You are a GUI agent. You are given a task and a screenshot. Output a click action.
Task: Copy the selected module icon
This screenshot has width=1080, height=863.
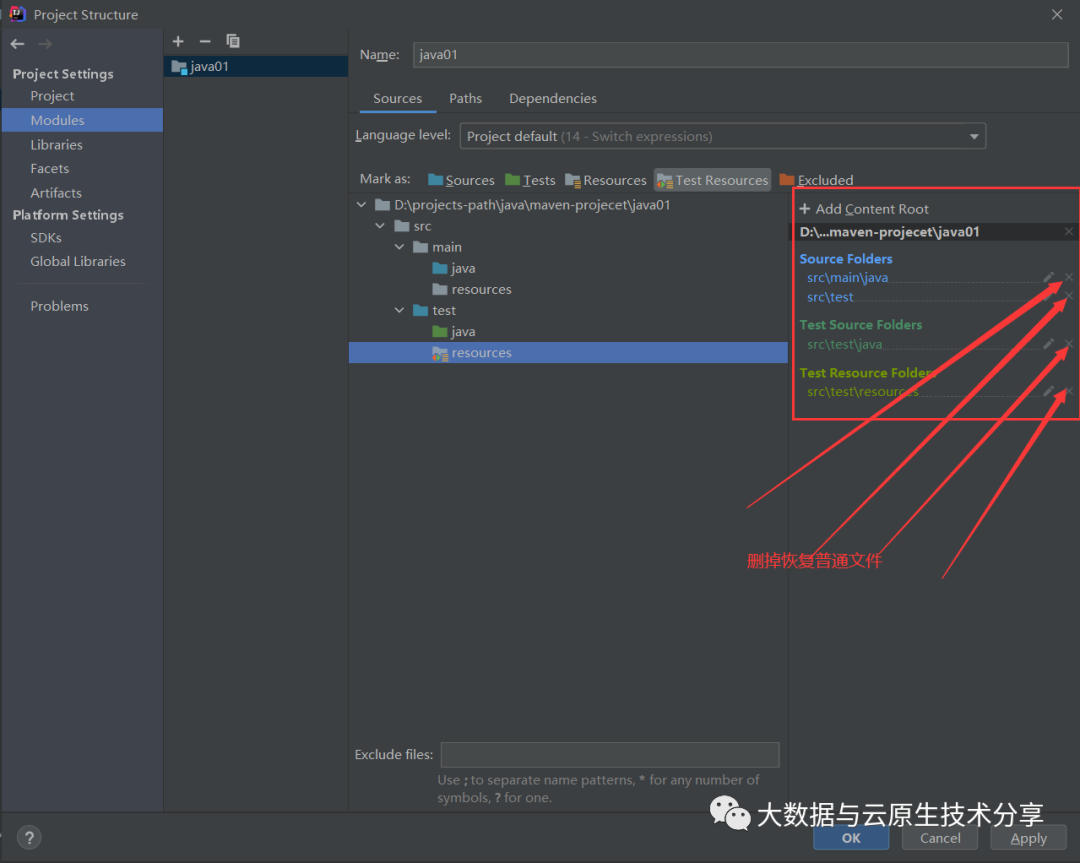click(x=233, y=41)
